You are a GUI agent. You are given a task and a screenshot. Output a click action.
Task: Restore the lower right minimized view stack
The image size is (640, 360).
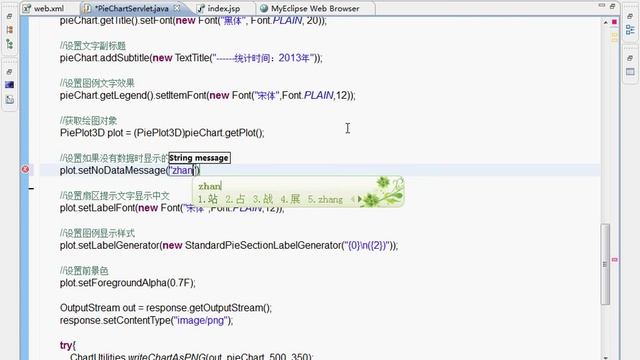[x=630, y=58]
